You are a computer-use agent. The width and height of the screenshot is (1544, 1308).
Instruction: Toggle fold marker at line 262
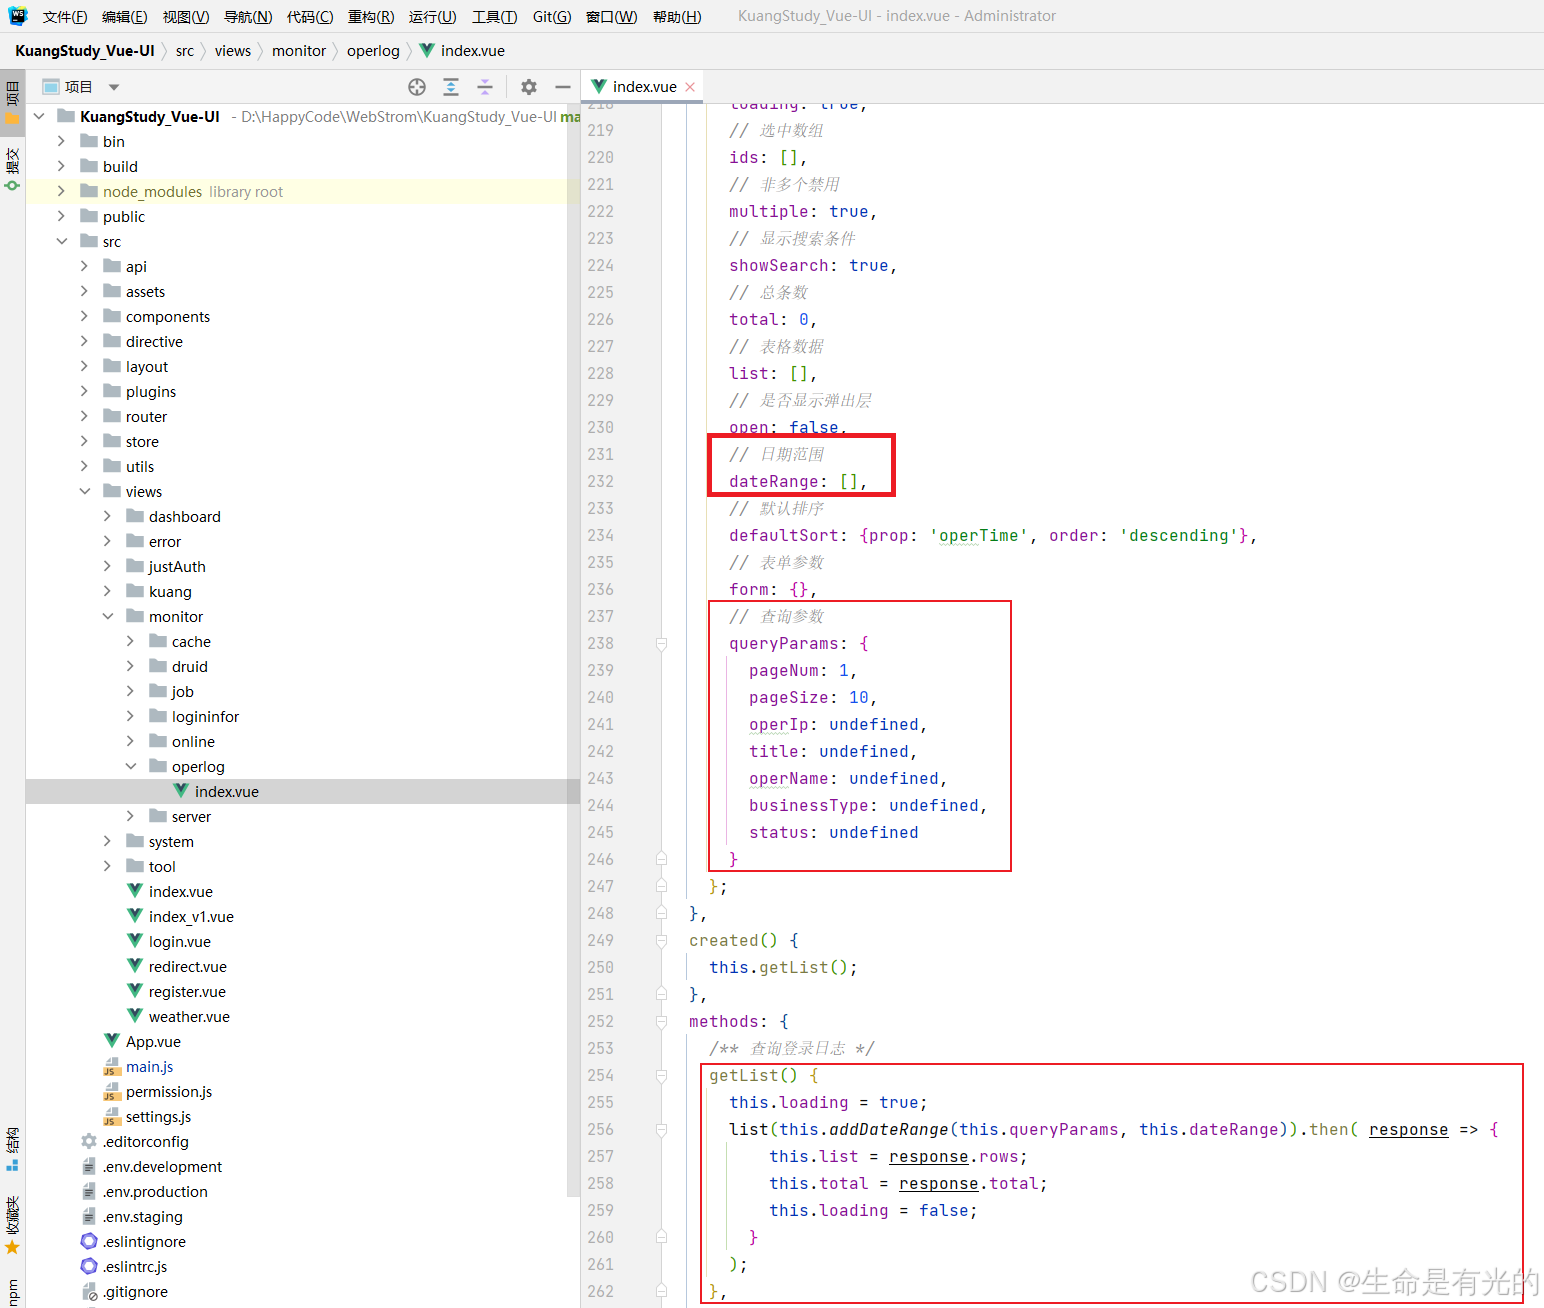coord(661,1292)
